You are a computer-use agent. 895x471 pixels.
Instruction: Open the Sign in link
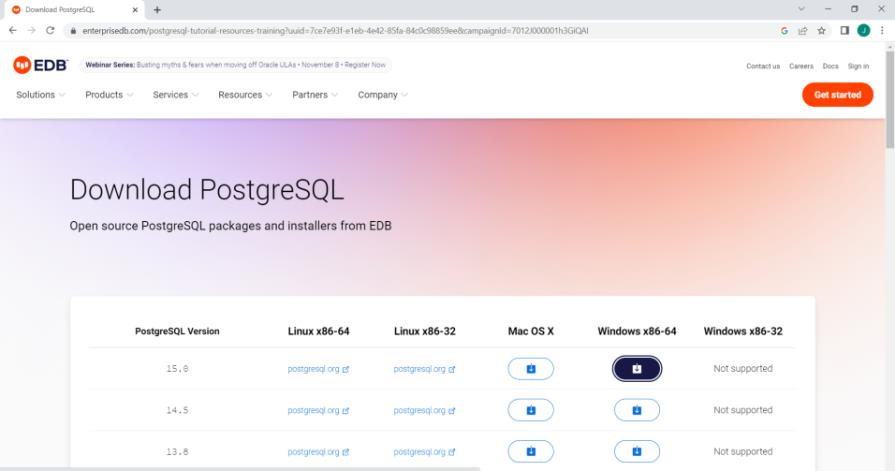point(858,66)
